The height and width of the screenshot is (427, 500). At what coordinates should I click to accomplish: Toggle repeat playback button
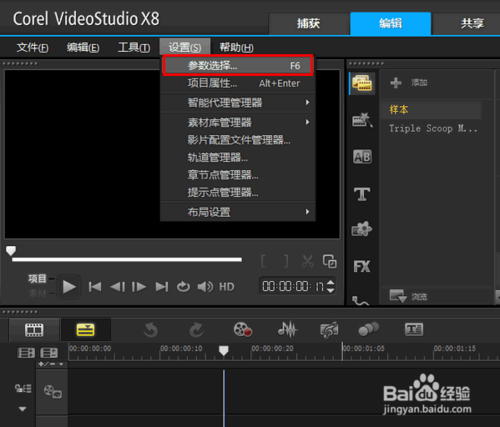tap(183, 287)
